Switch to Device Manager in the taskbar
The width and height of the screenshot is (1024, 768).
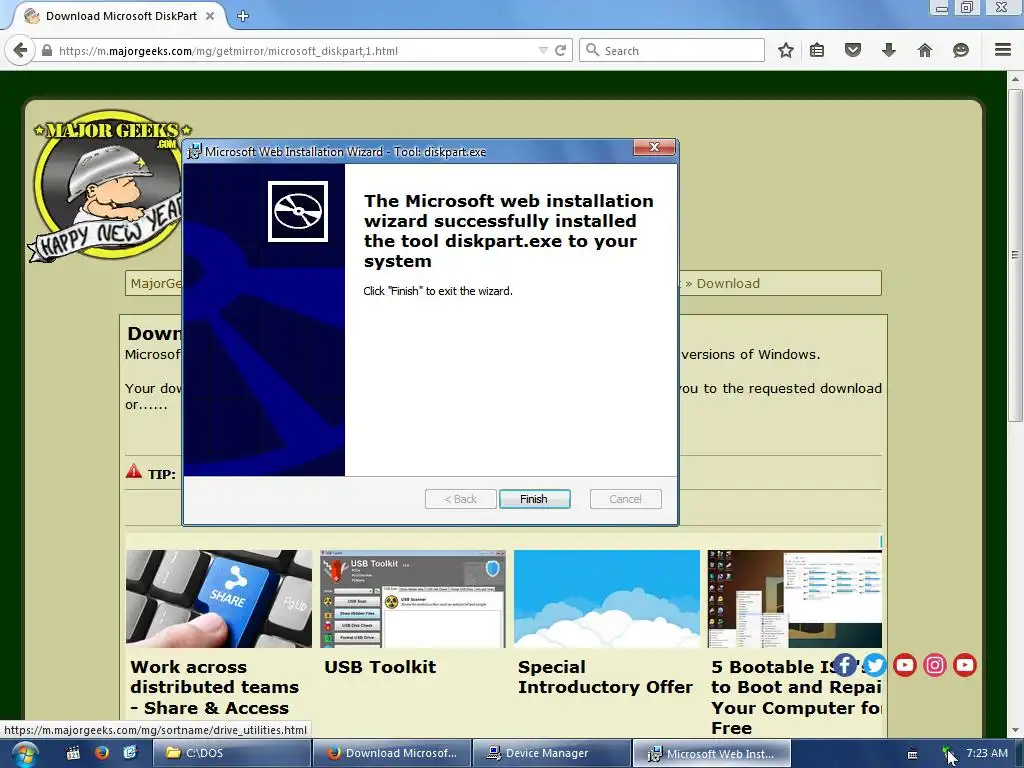point(552,753)
